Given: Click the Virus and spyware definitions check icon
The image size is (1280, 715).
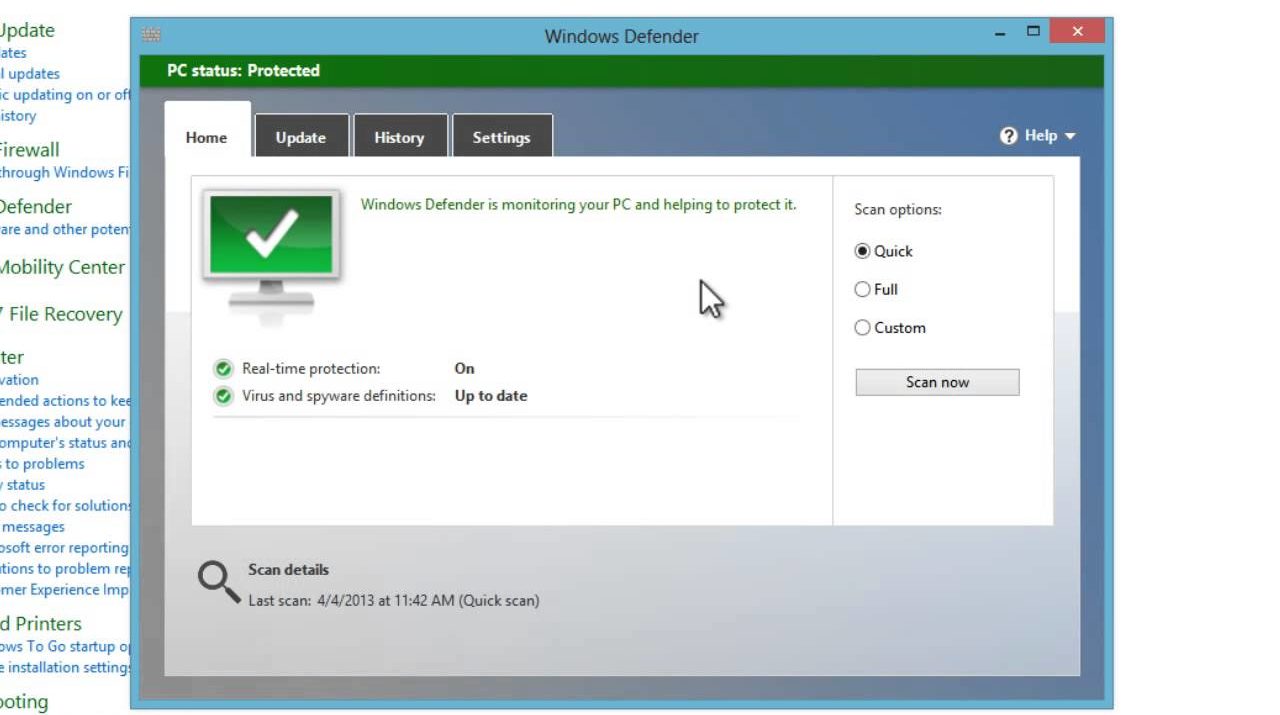Looking at the screenshot, I should pos(223,396).
